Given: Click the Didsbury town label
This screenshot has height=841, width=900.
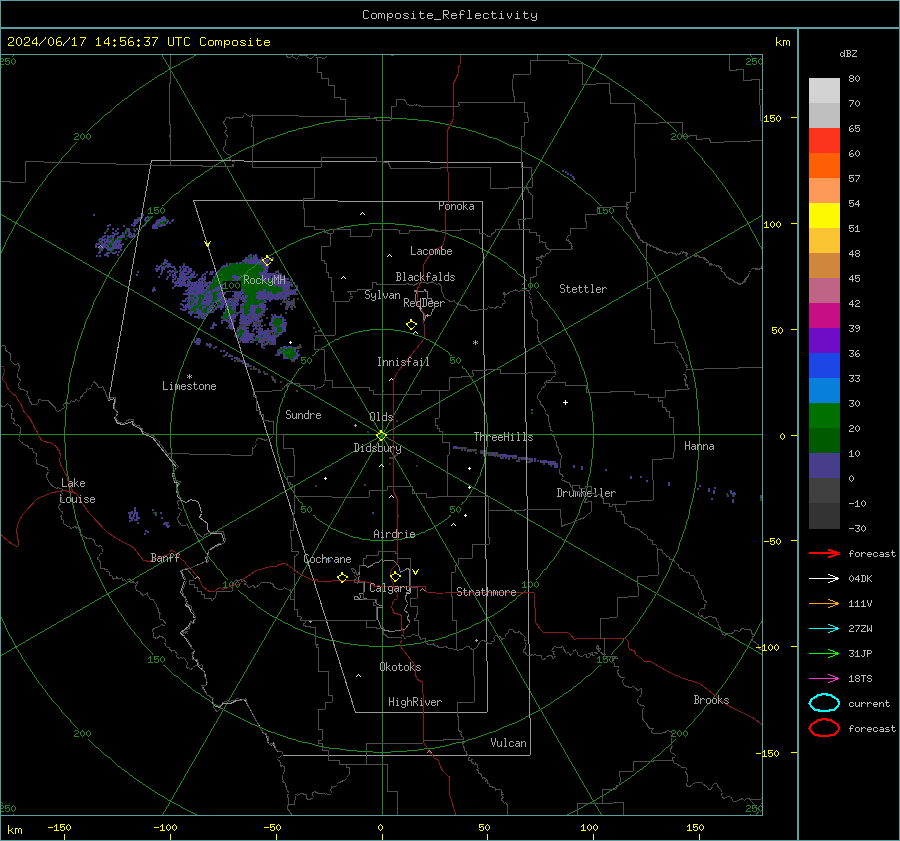Looking at the screenshot, I should [377, 448].
